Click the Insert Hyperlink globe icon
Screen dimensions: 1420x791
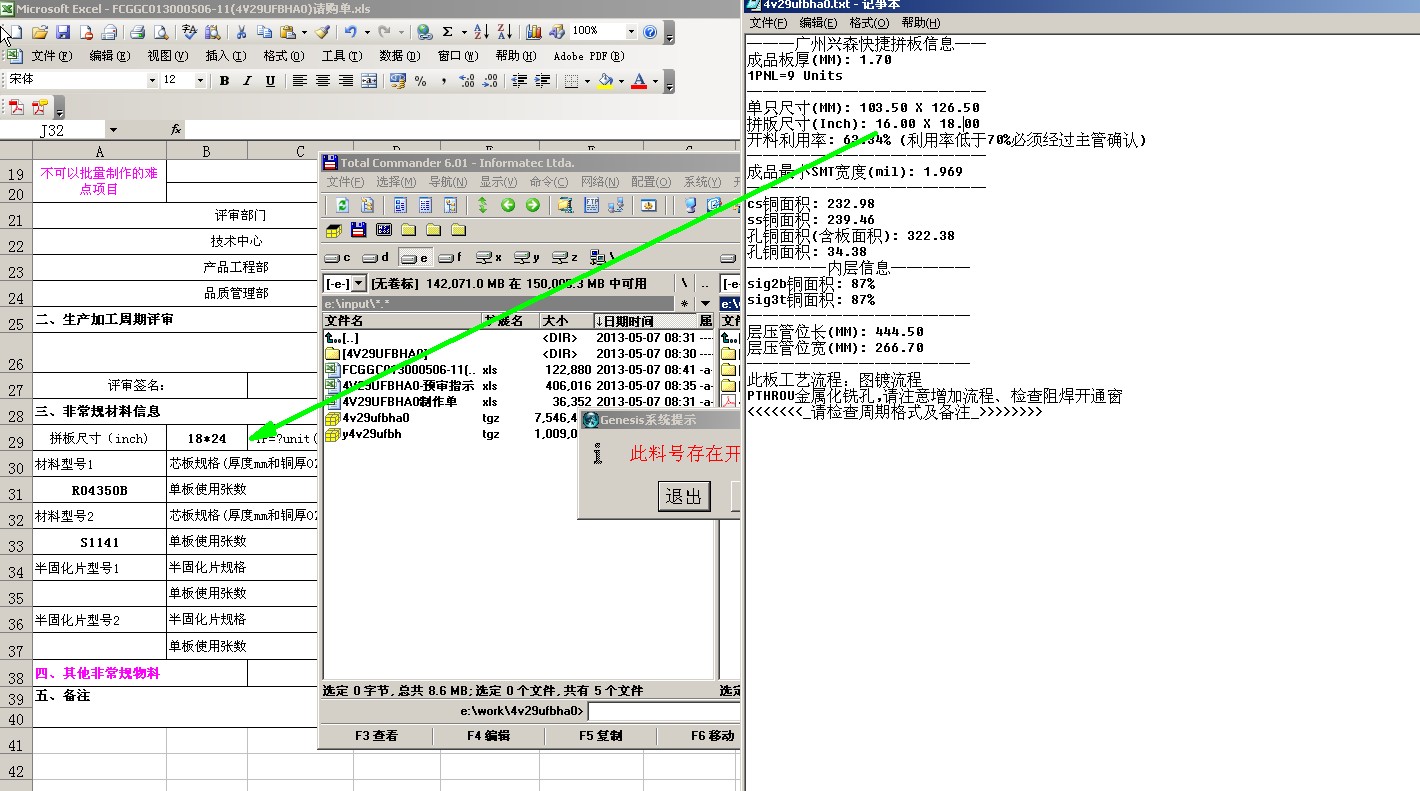pyautogui.click(x=424, y=32)
